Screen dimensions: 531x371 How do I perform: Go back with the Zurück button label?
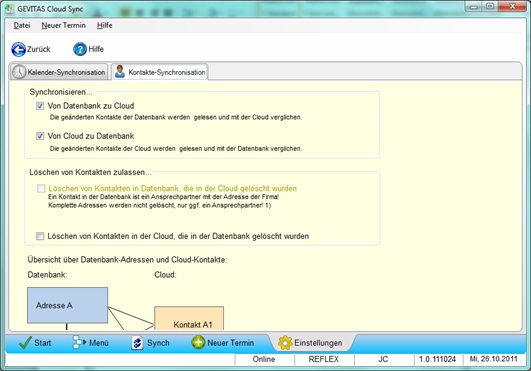[39, 49]
